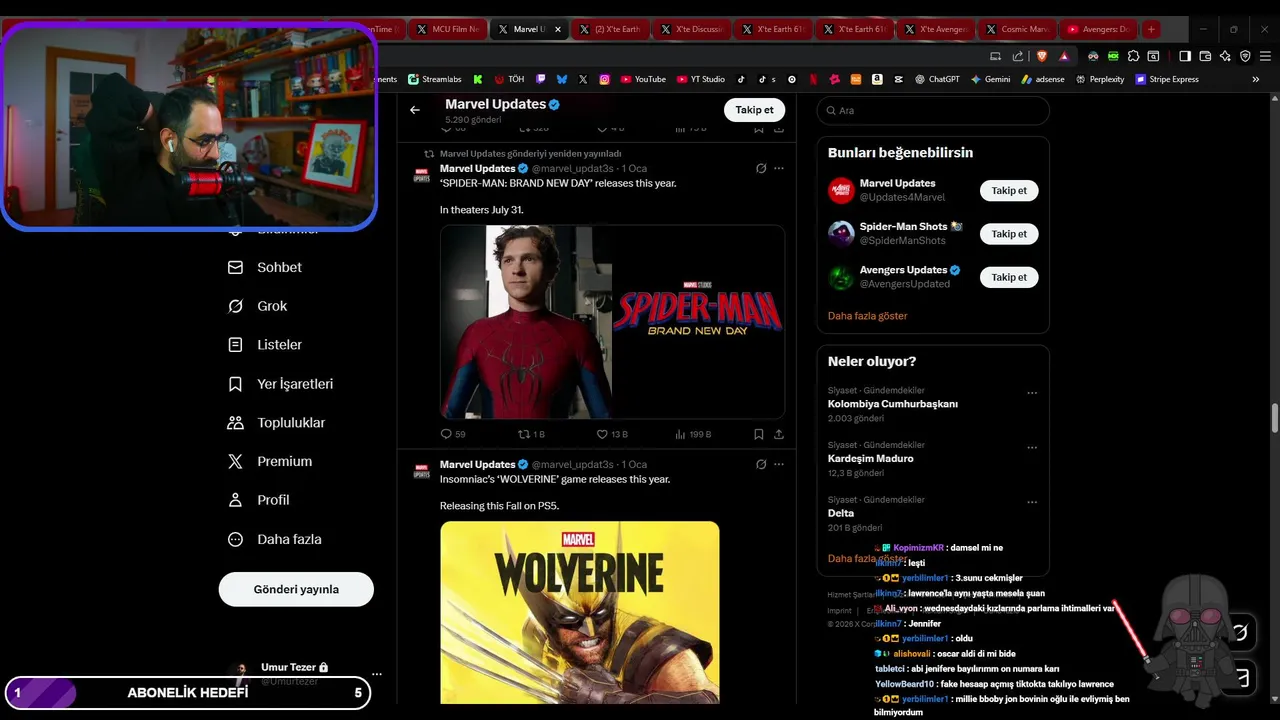Open Grok from the sidebar
Viewport: 1280px width, 720px height.
click(258, 306)
